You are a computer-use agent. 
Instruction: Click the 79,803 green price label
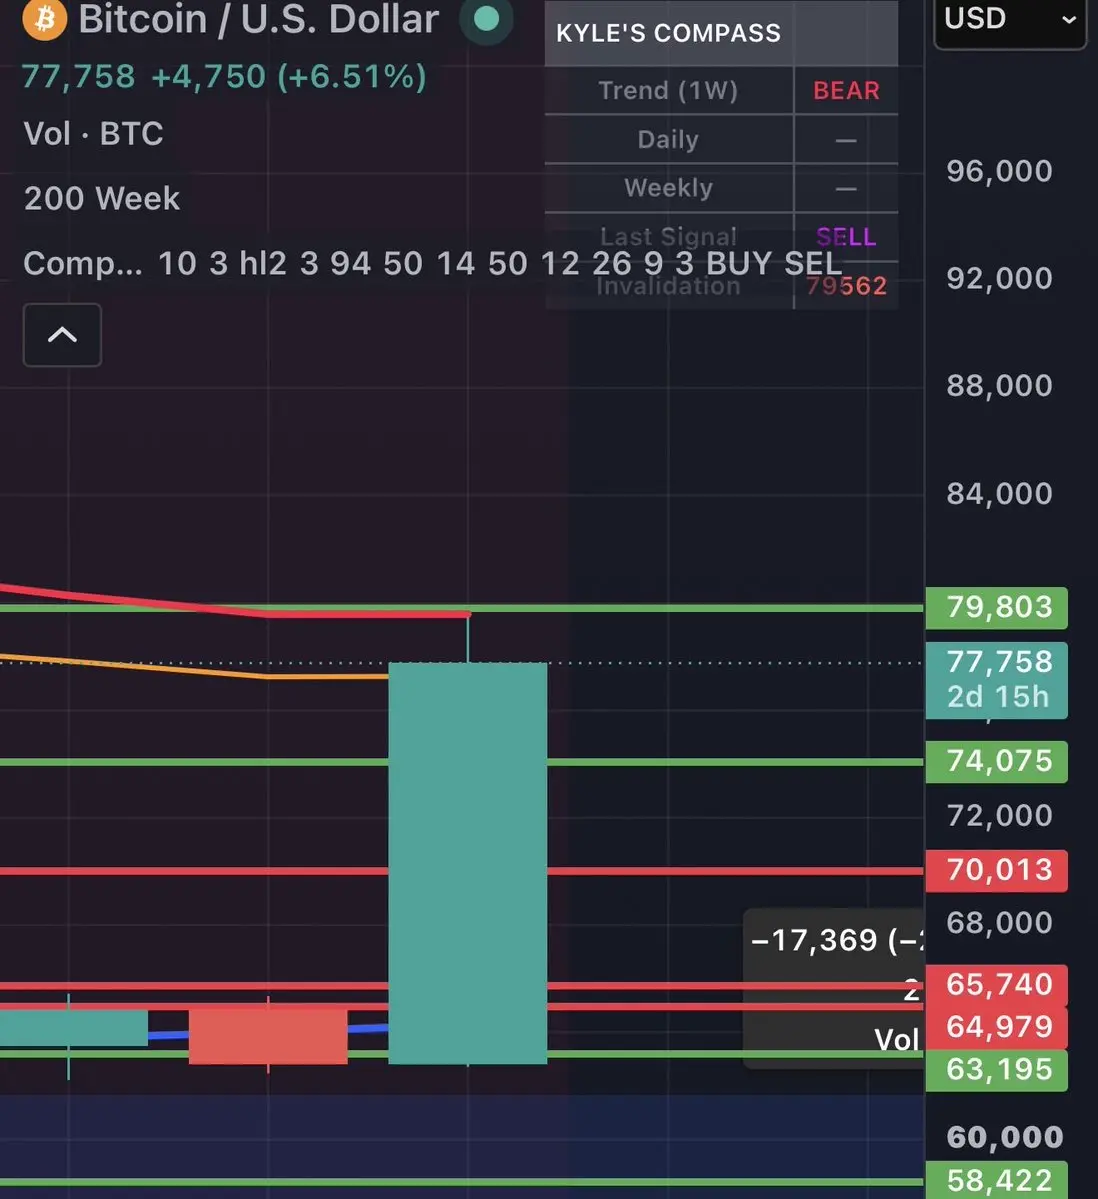click(996, 608)
